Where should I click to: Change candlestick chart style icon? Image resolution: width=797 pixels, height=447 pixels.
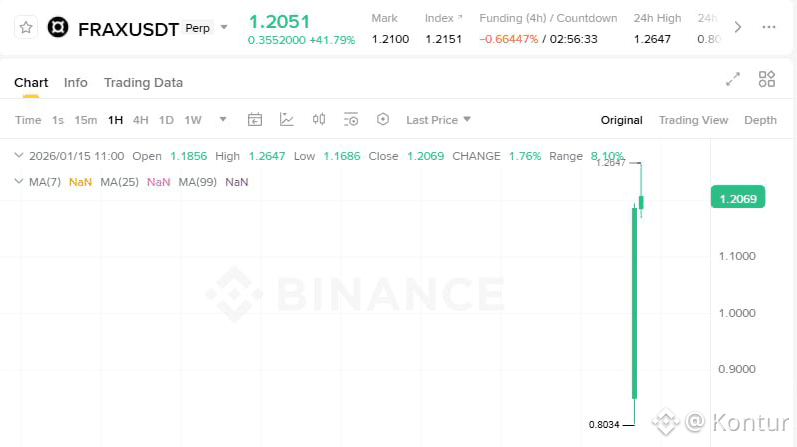point(319,120)
